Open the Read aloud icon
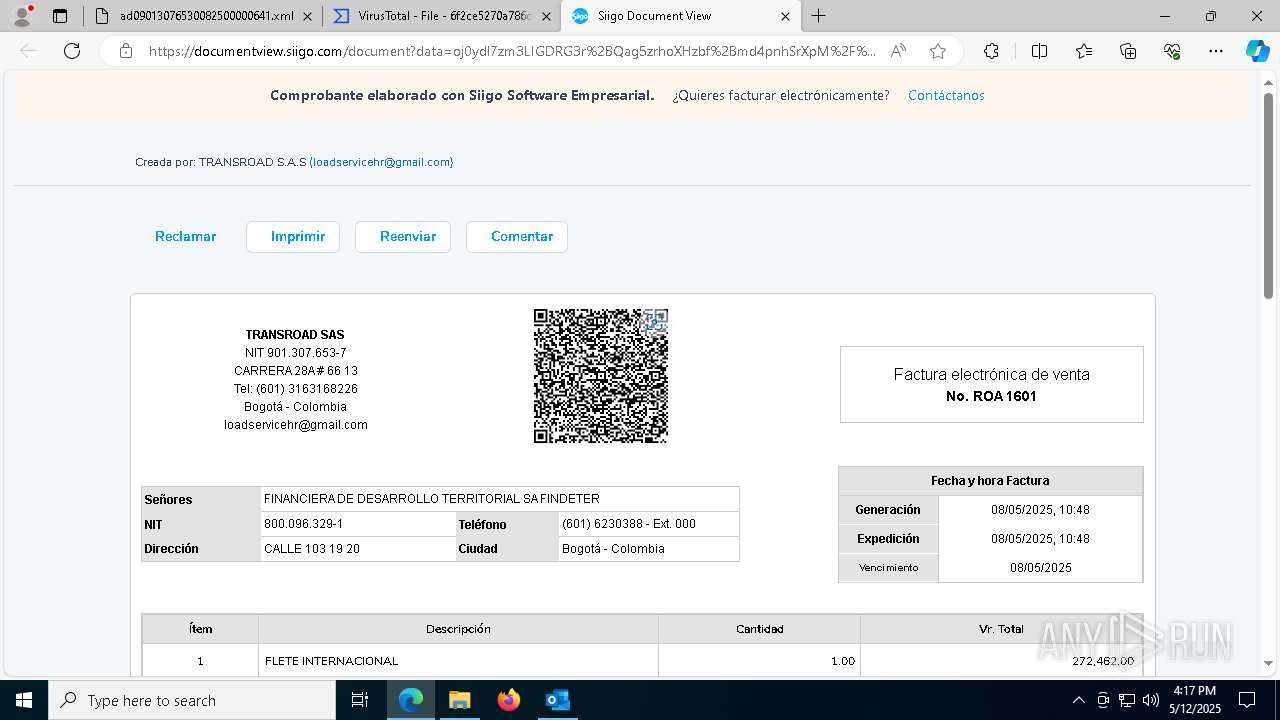The image size is (1280, 720). 898,51
